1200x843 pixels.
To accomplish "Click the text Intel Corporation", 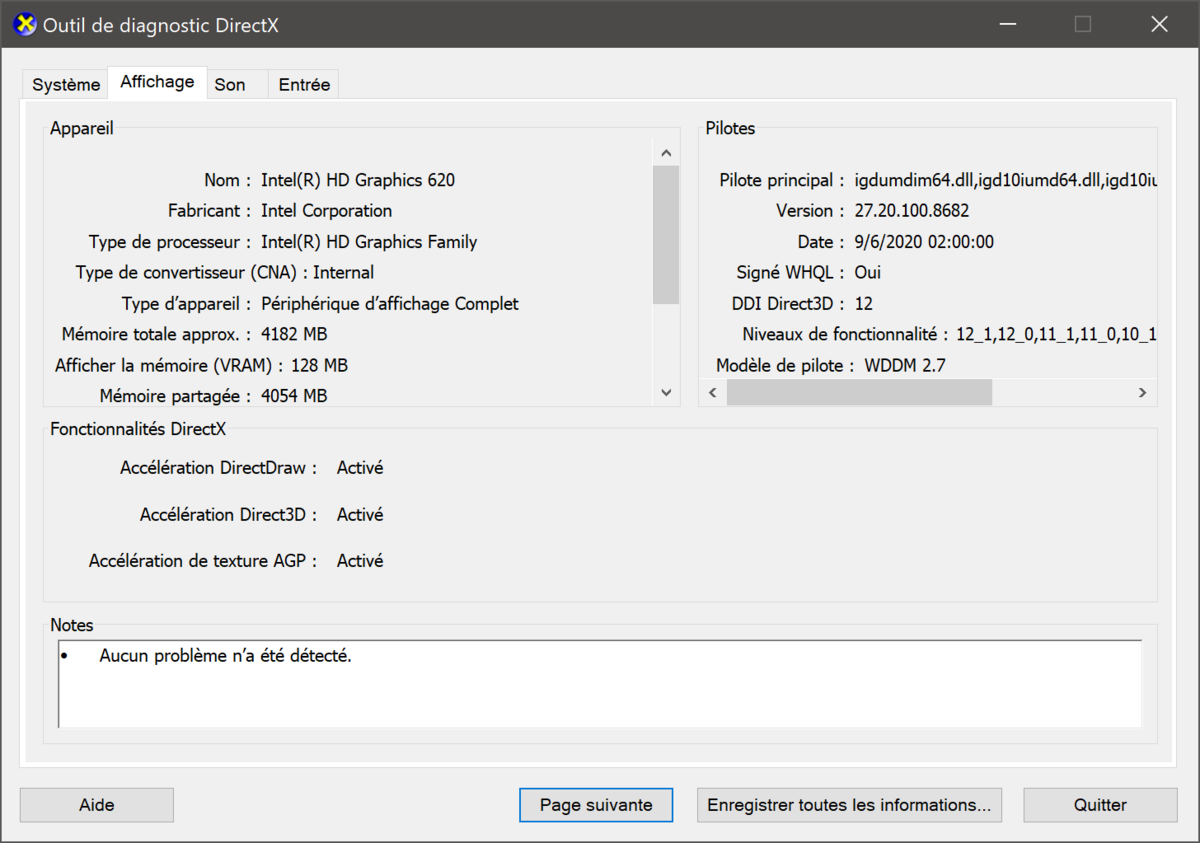I will (x=326, y=211).
